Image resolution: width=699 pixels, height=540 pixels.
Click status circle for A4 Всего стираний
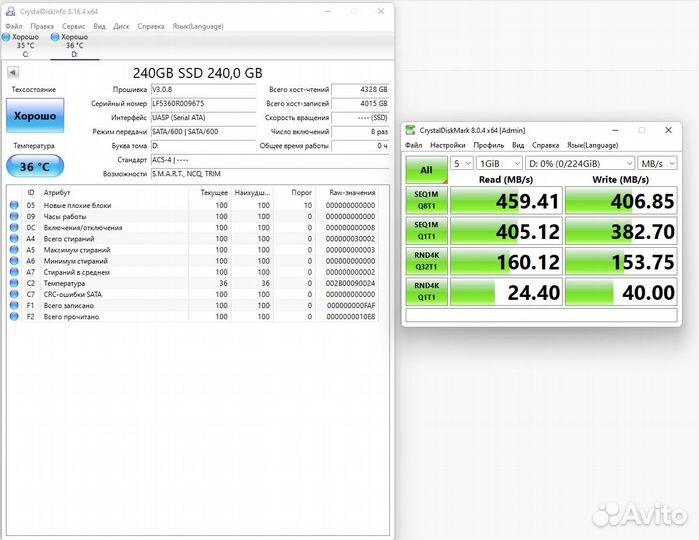(14, 239)
